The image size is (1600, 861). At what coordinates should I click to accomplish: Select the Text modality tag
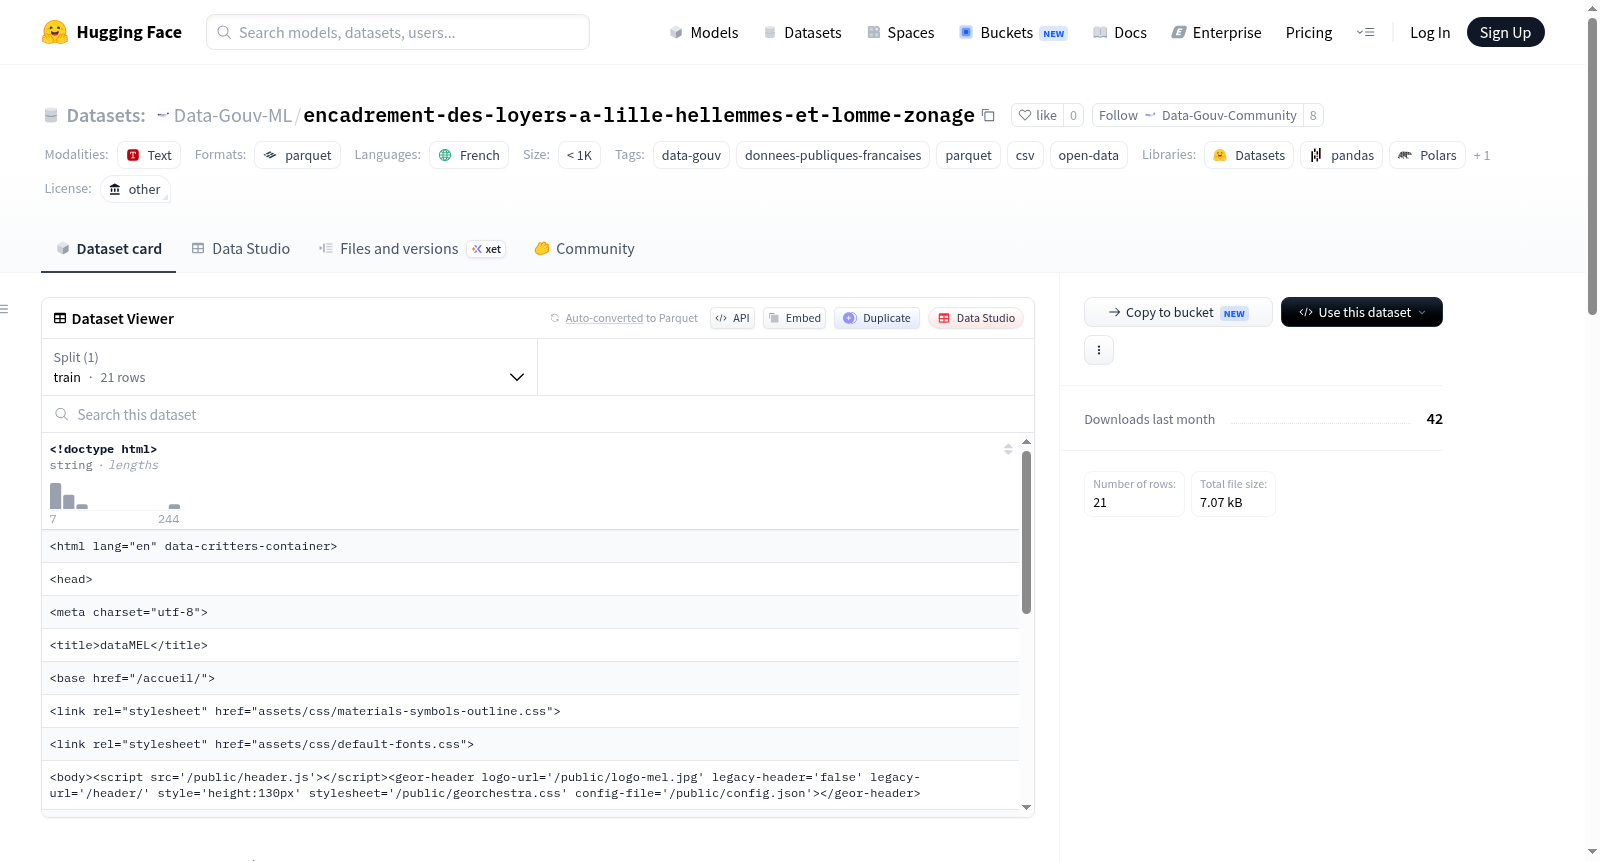coord(149,155)
